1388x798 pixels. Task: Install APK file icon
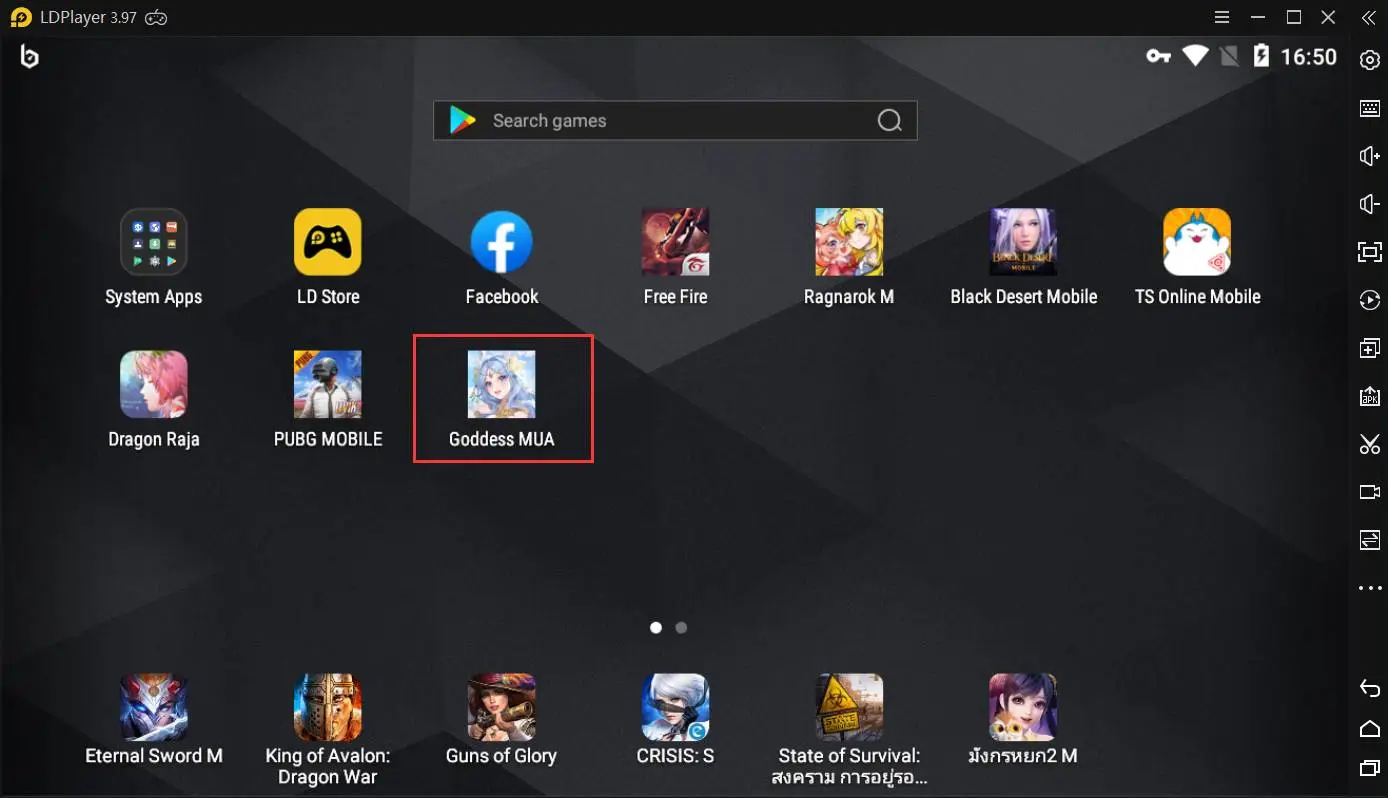(1370, 396)
